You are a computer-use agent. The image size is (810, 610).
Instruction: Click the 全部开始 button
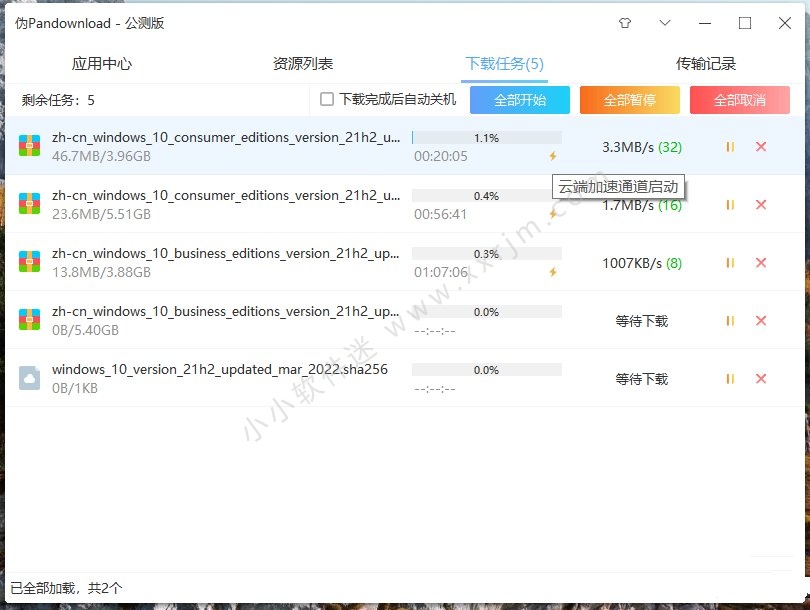[x=520, y=100]
